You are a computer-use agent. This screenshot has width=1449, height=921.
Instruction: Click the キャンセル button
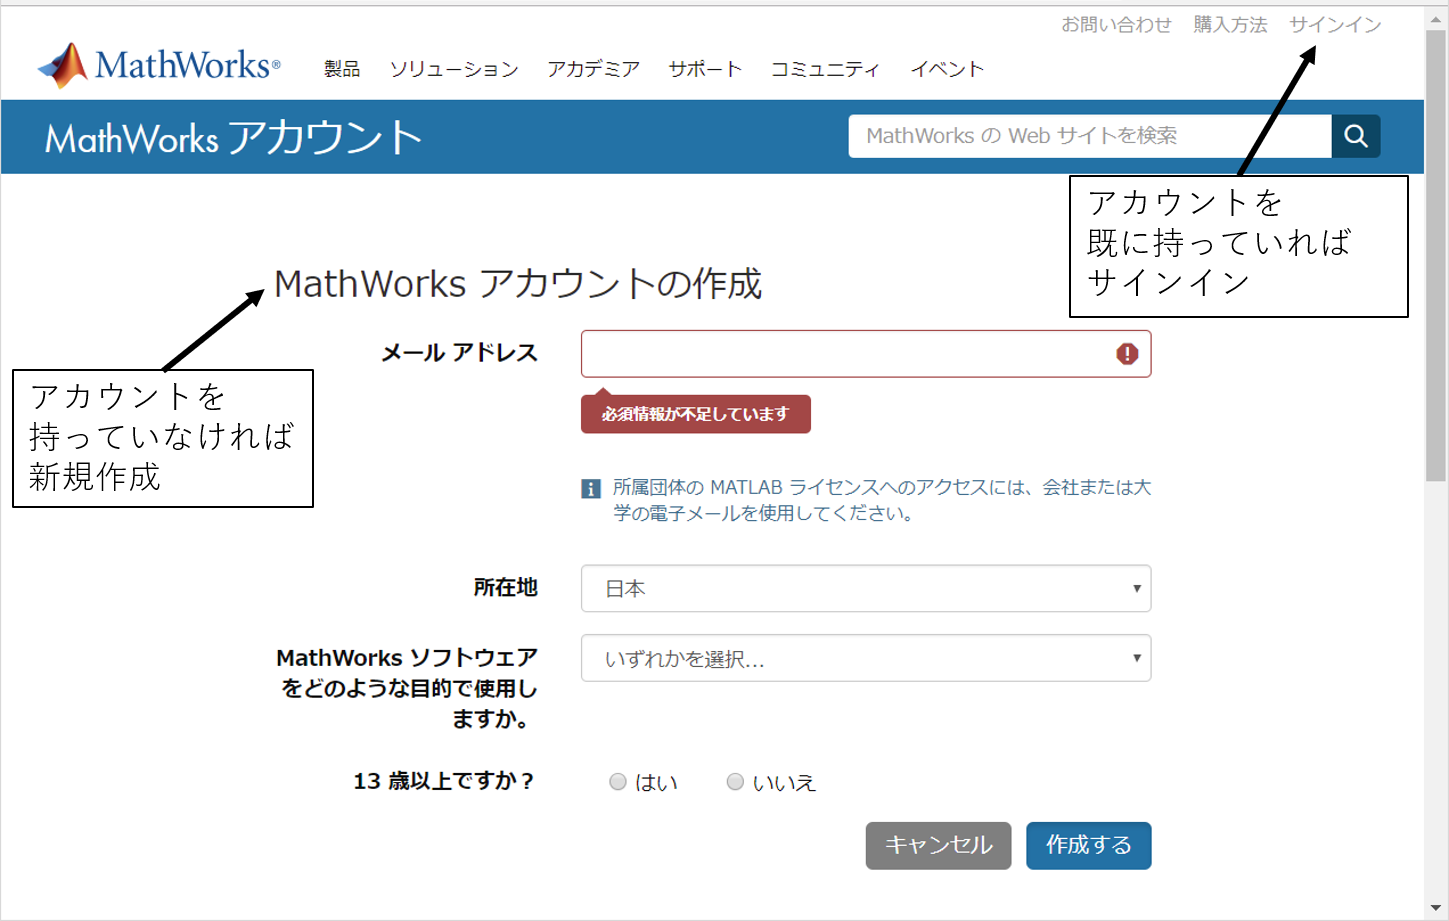pos(939,846)
